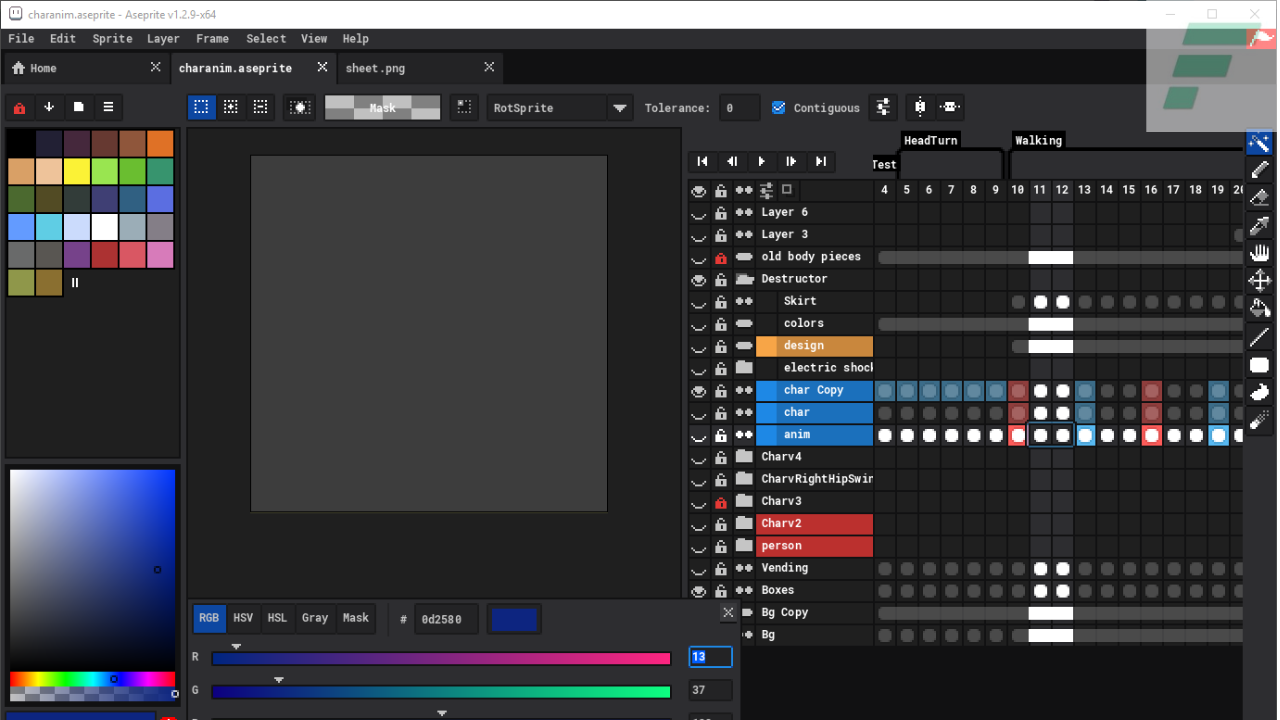Switch color sliders to Gray

[315, 618]
